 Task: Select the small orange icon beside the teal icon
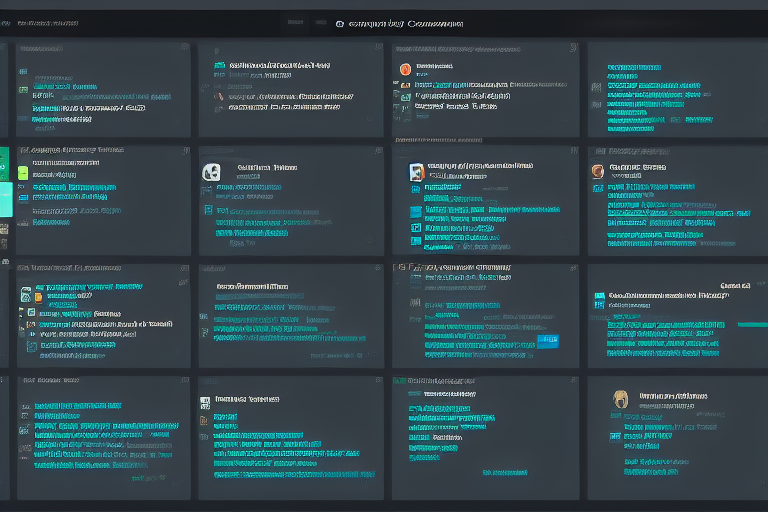[38, 296]
